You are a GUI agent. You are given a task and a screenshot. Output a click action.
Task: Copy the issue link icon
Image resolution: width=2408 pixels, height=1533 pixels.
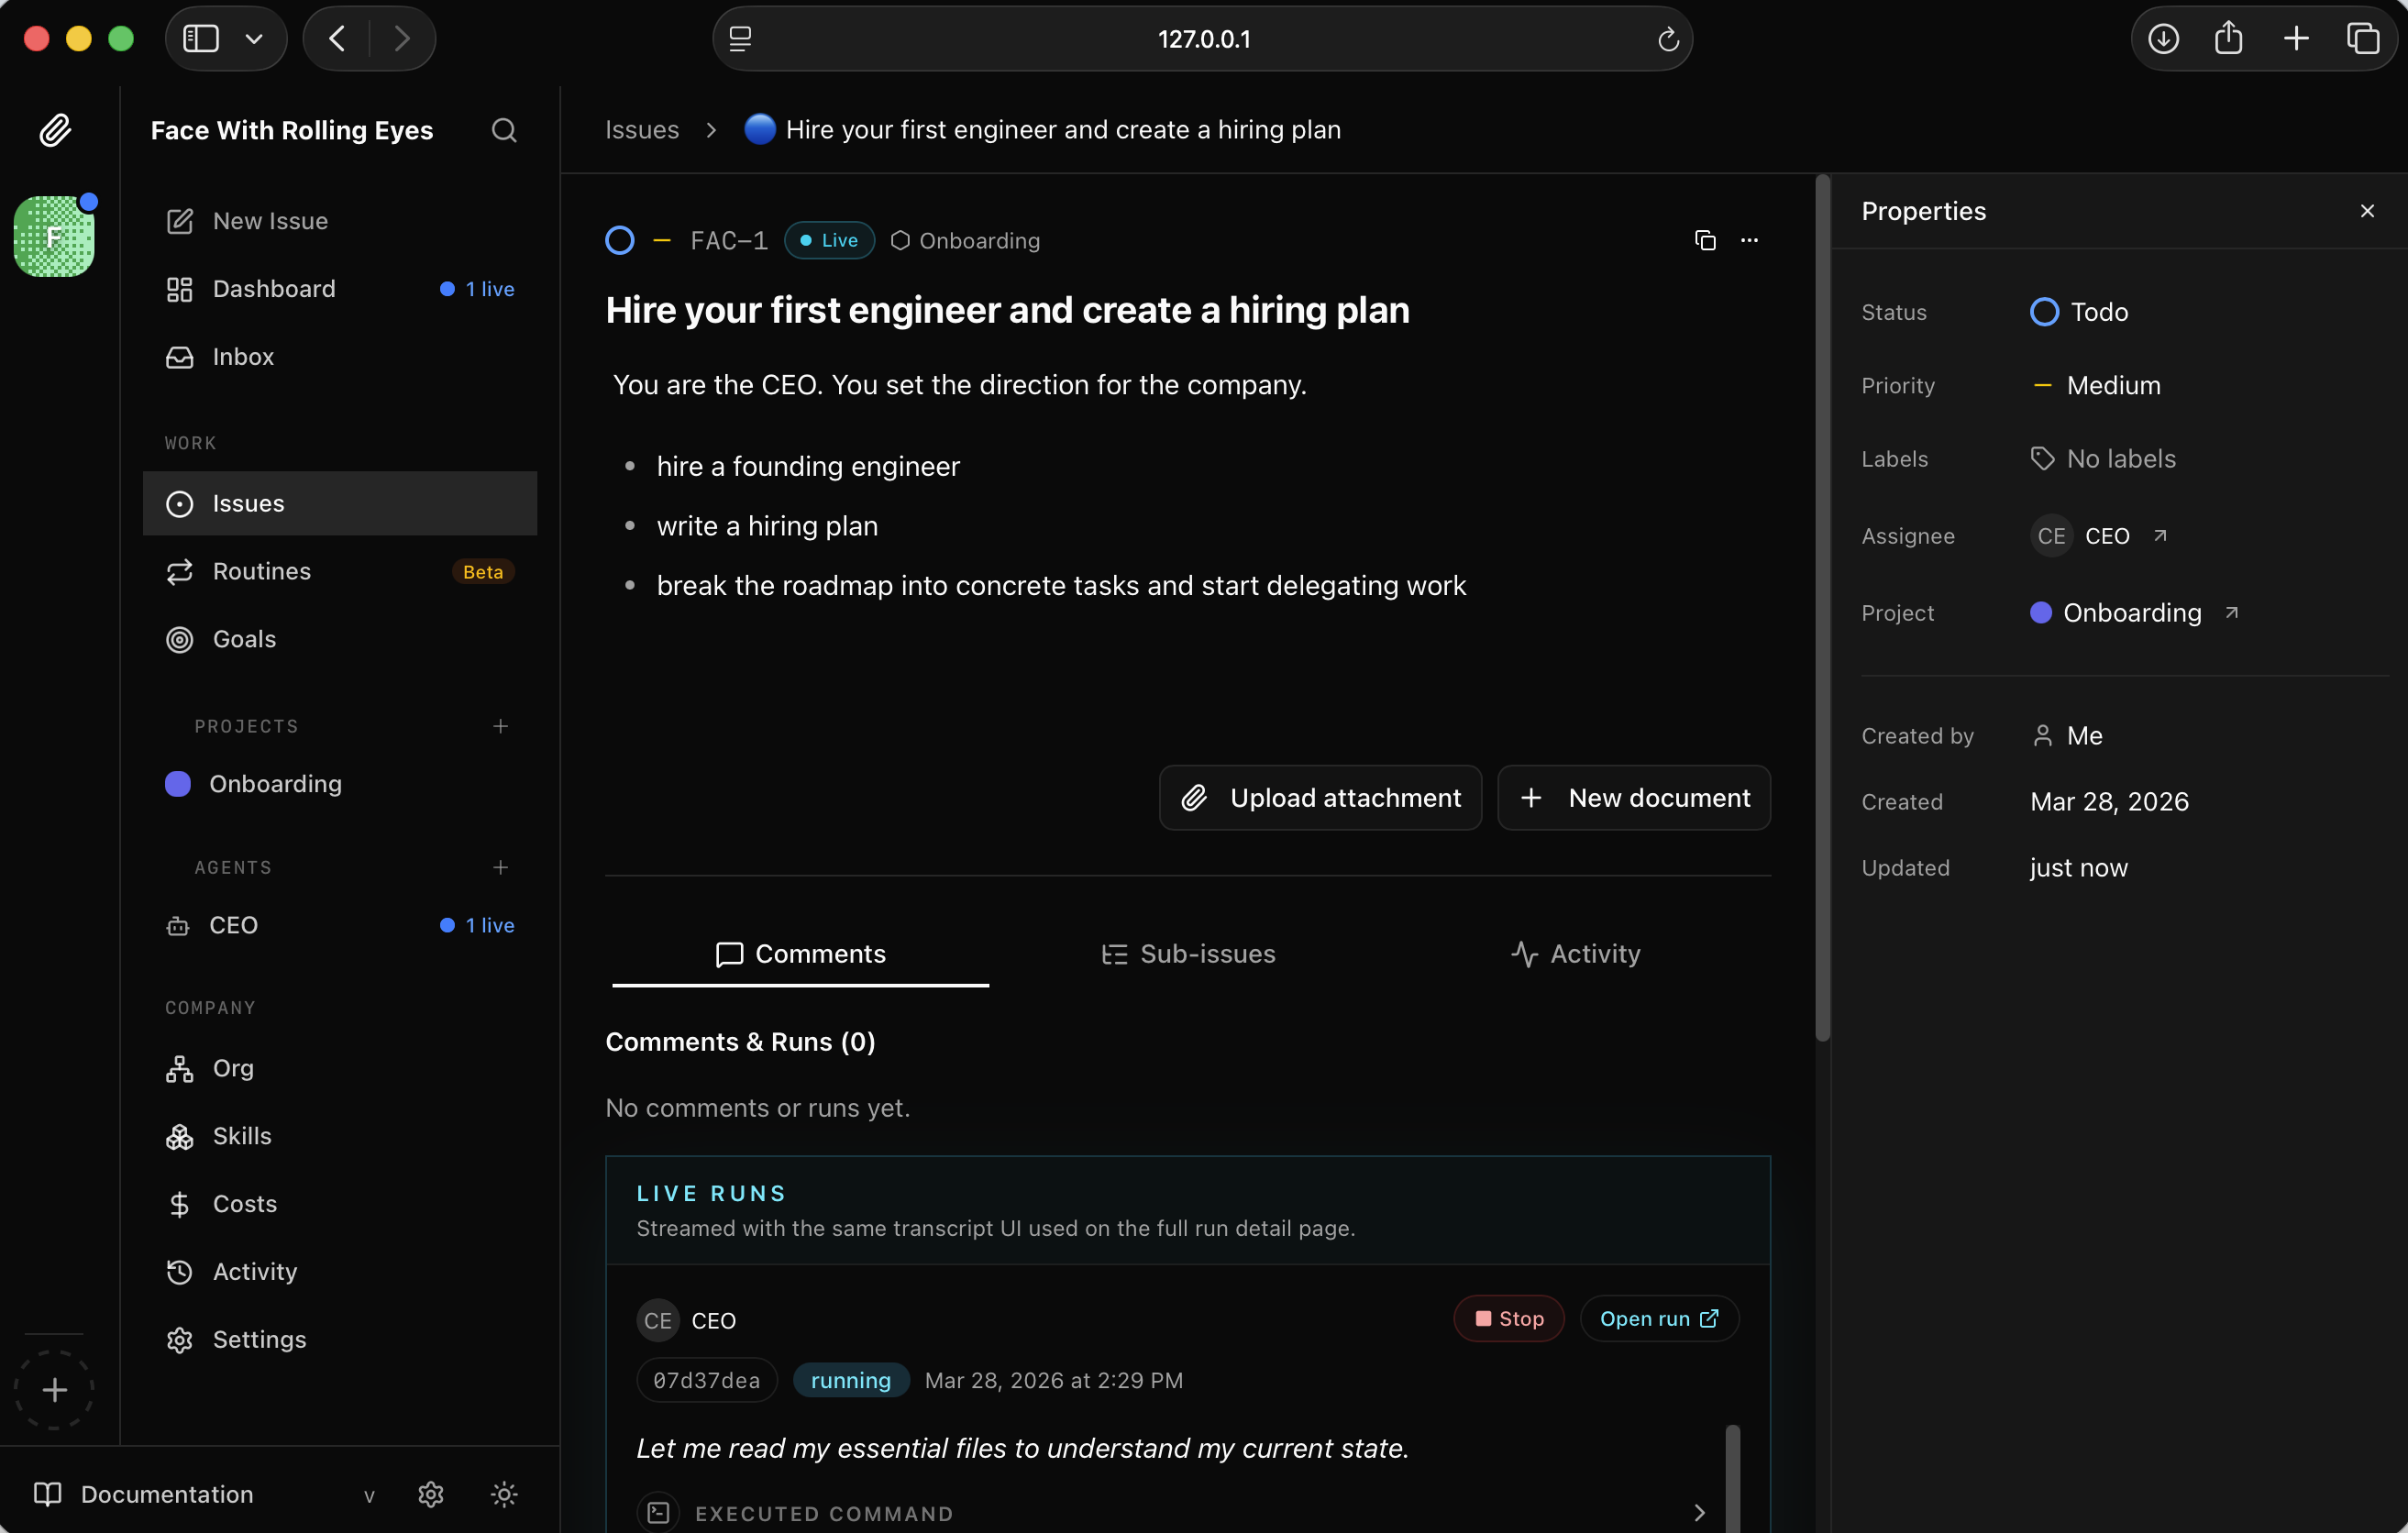[1704, 240]
